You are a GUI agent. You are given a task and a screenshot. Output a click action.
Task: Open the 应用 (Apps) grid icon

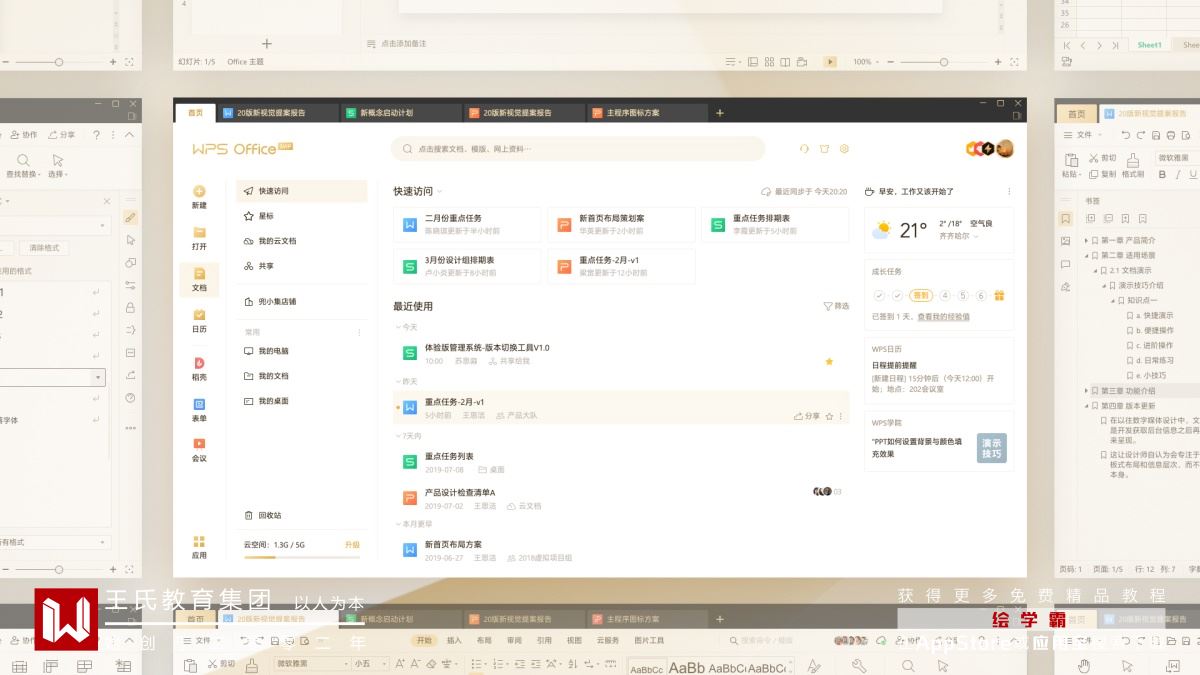(x=199, y=541)
